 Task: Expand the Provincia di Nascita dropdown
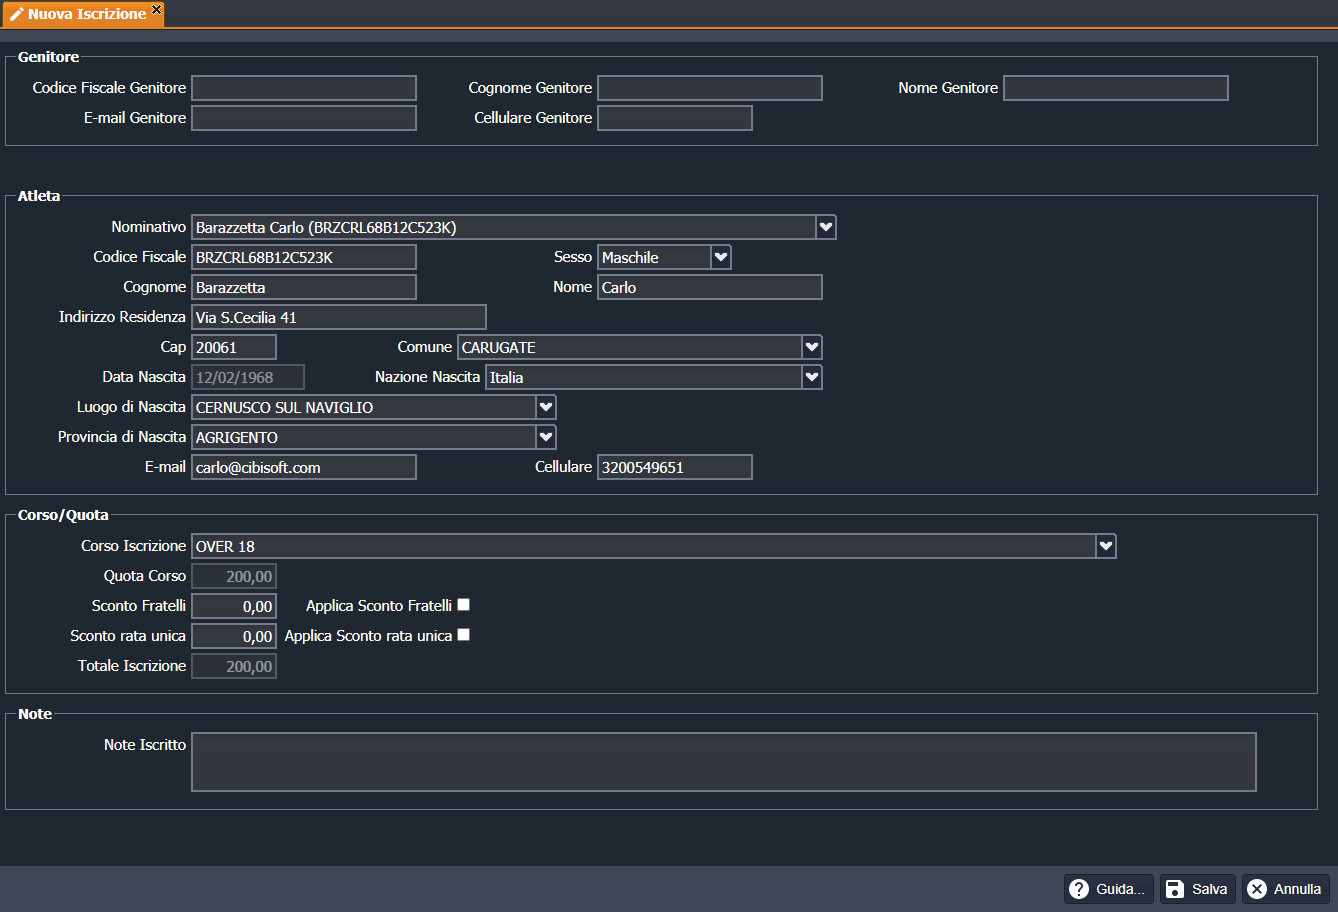546,437
